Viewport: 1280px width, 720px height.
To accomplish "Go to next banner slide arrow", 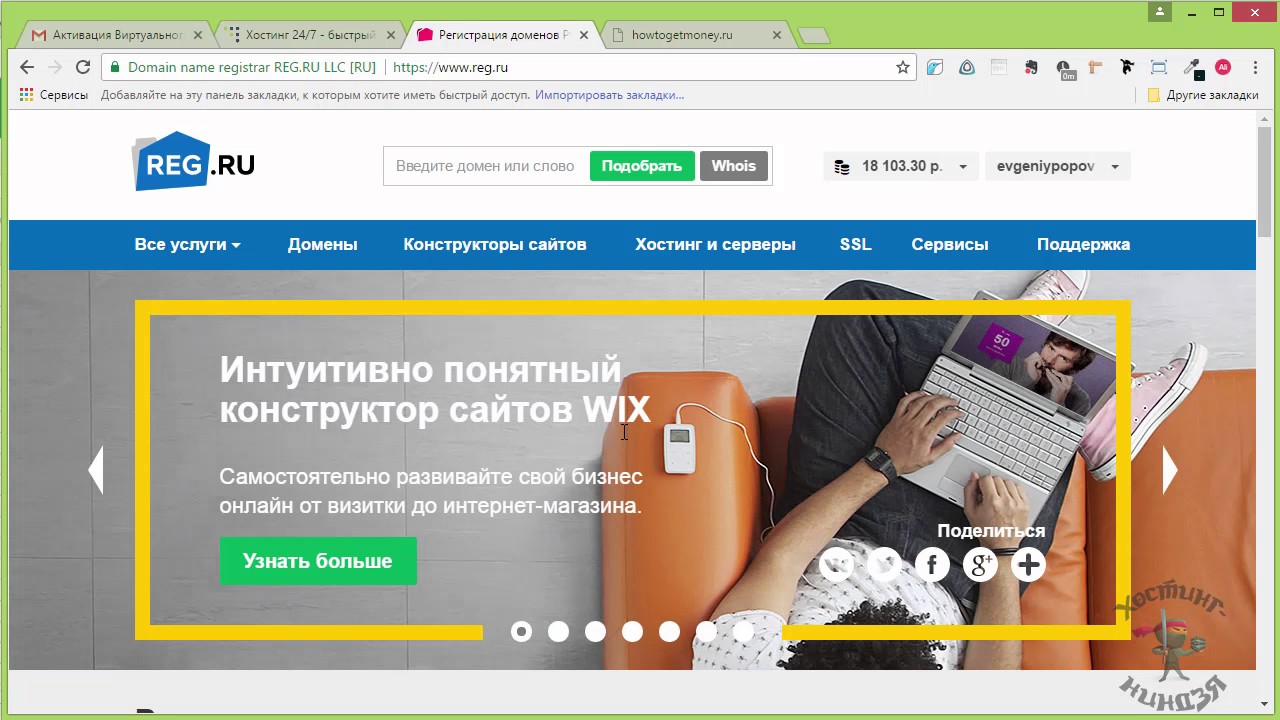I will (x=1170, y=470).
